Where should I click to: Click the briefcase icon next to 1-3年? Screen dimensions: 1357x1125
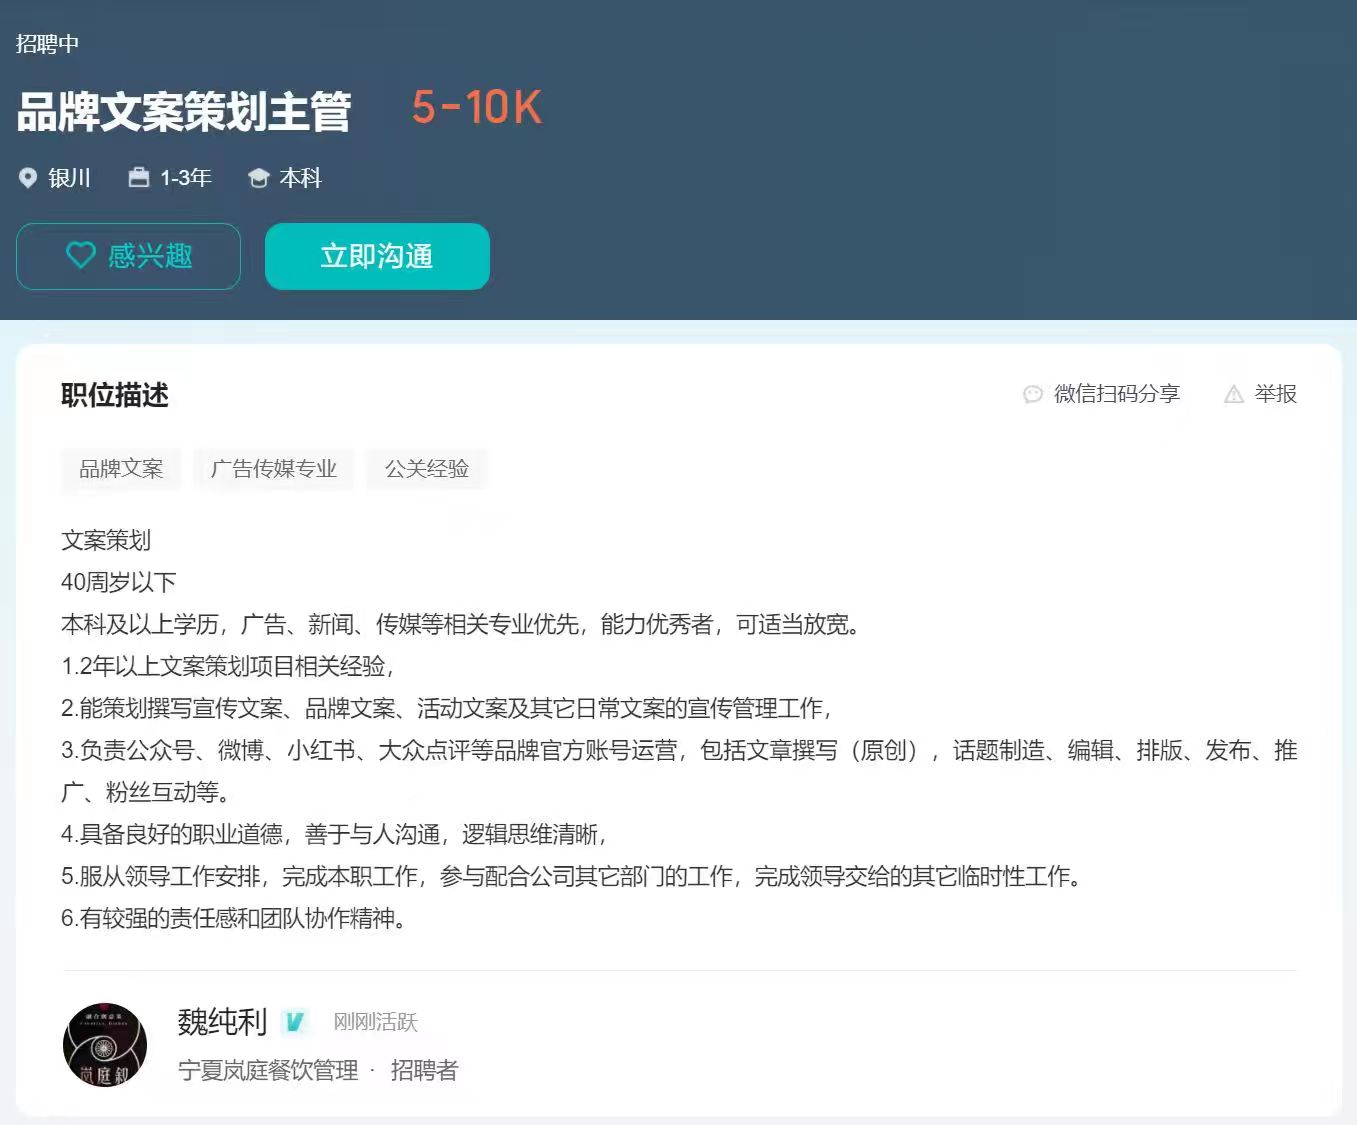coord(139,178)
